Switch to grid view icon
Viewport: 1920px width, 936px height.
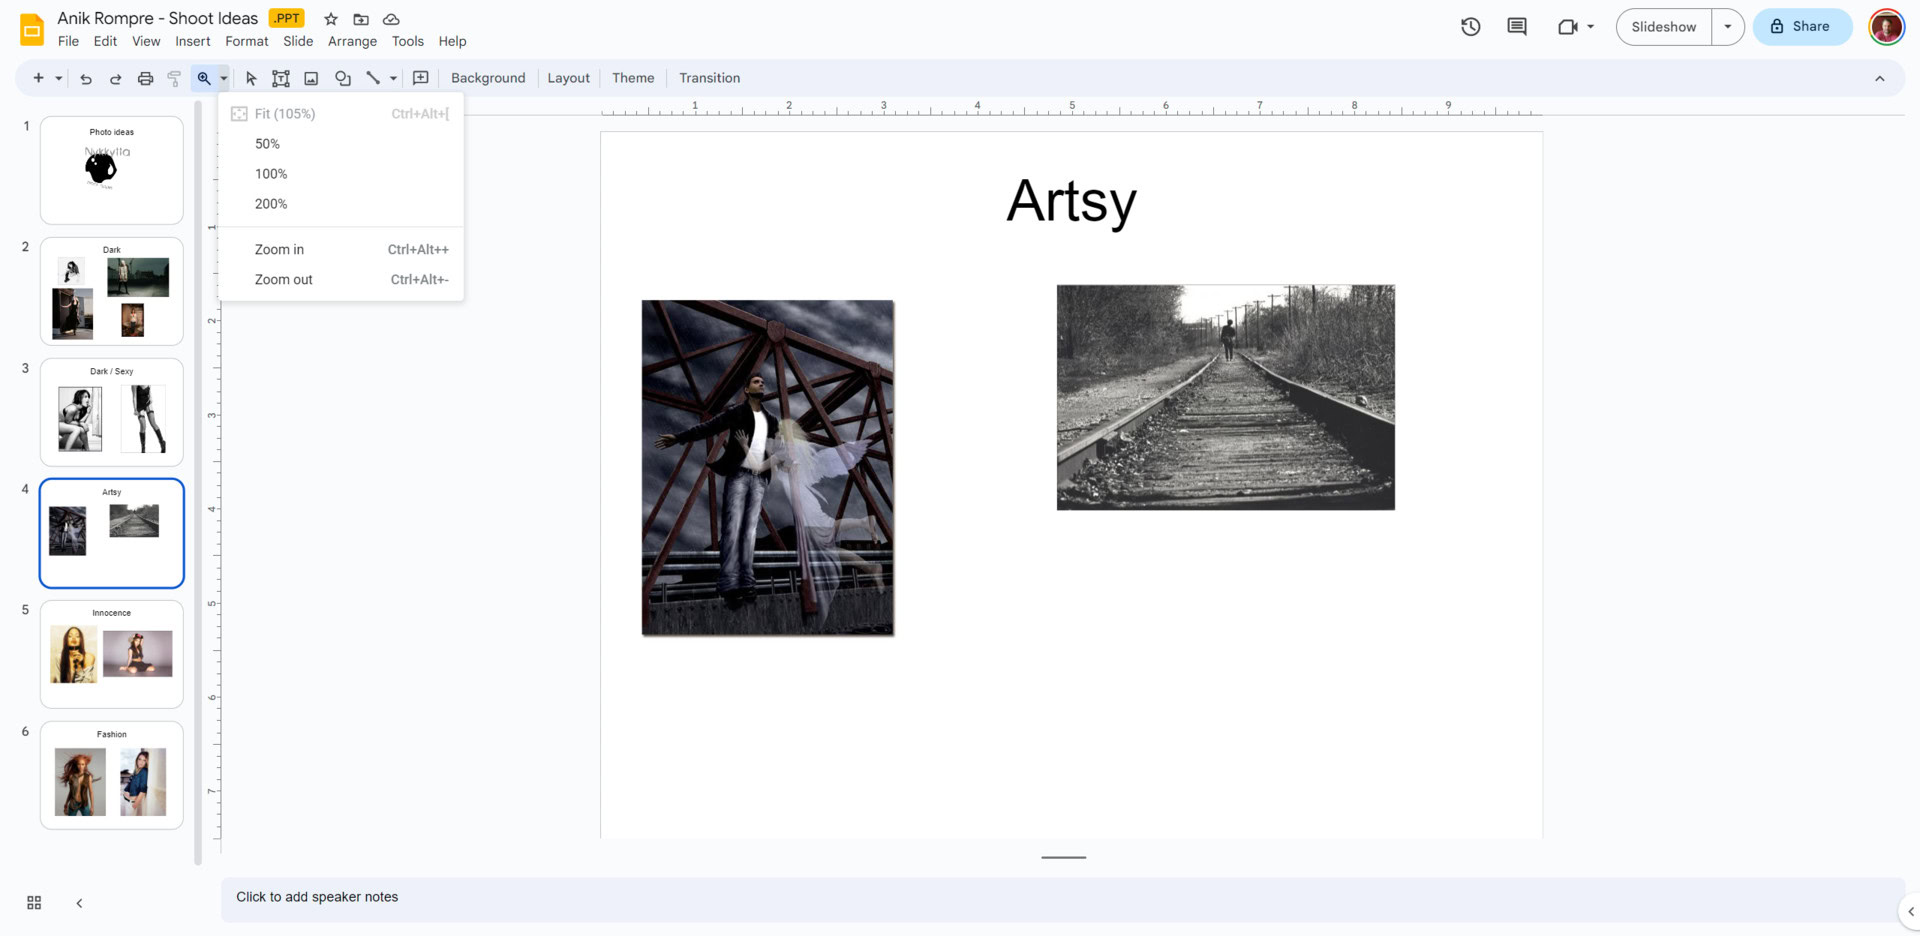[34, 903]
